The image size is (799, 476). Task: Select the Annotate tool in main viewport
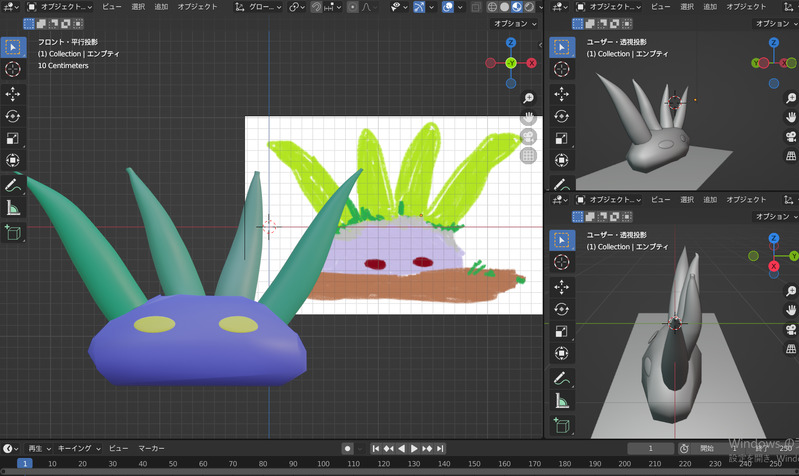(13, 185)
